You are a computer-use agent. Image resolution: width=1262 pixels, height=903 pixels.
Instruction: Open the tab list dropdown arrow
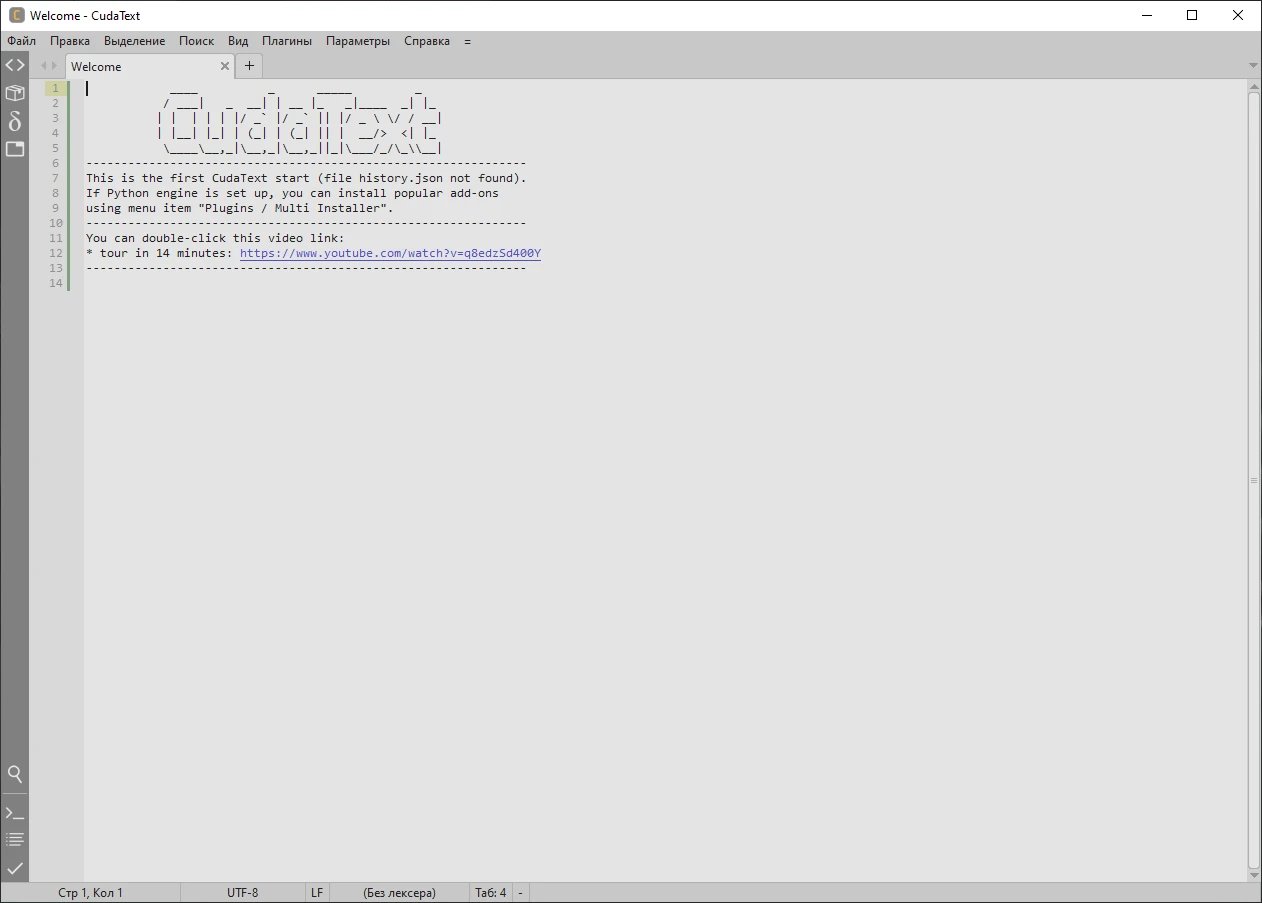tap(1253, 66)
